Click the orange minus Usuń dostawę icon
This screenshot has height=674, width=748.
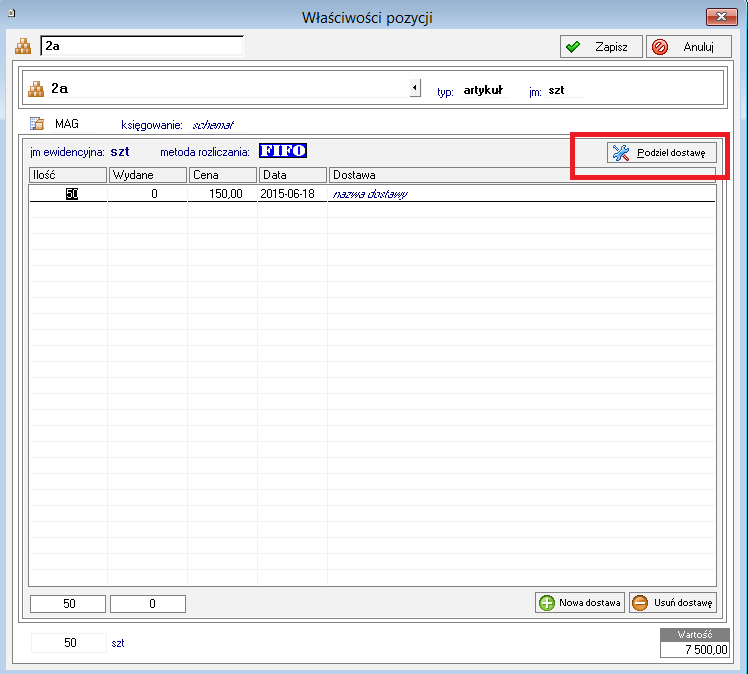[x=640, y=603]
